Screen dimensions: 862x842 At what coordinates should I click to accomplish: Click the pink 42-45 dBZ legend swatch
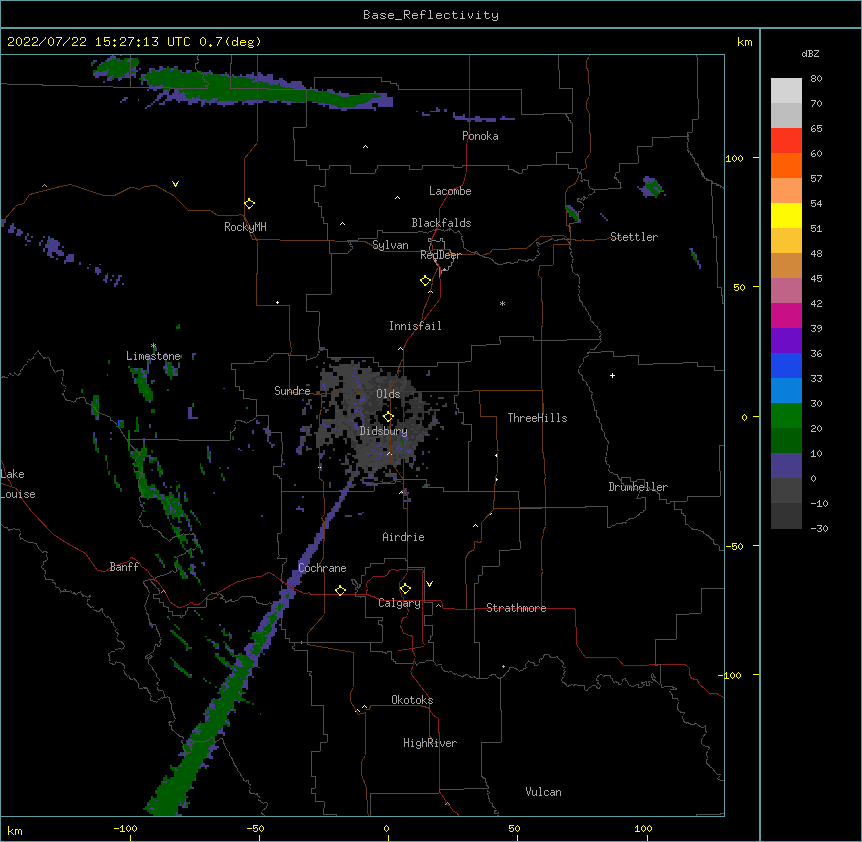point(786,290)
